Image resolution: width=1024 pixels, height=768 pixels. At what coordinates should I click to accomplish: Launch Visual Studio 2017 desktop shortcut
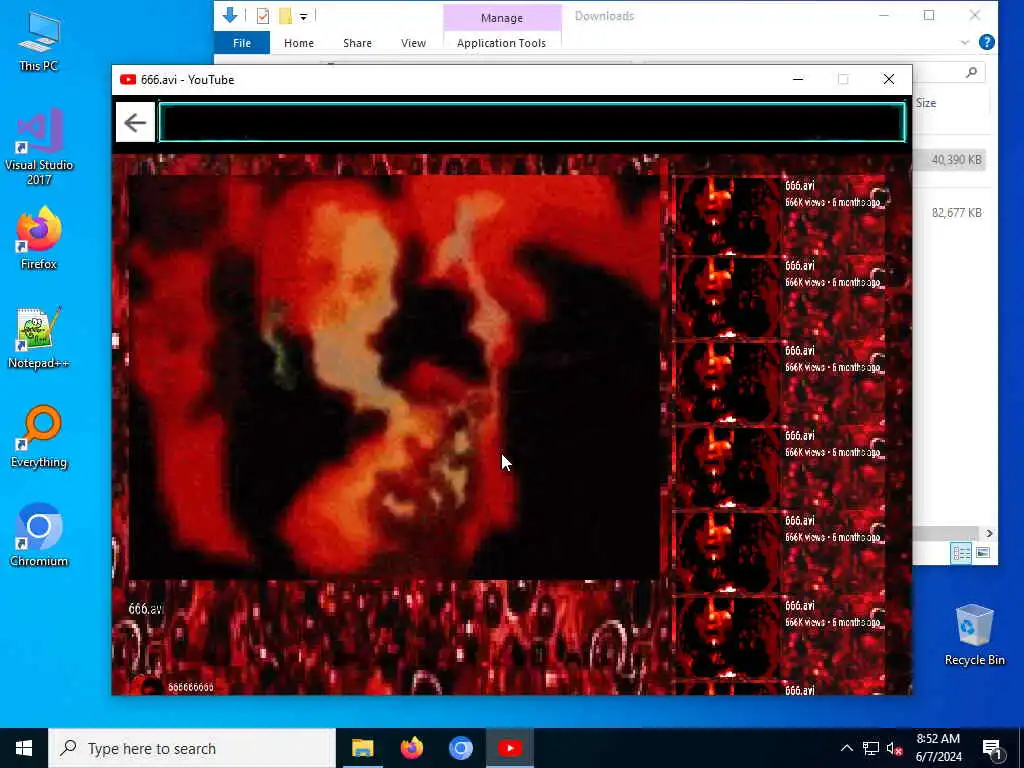(39, 147)
